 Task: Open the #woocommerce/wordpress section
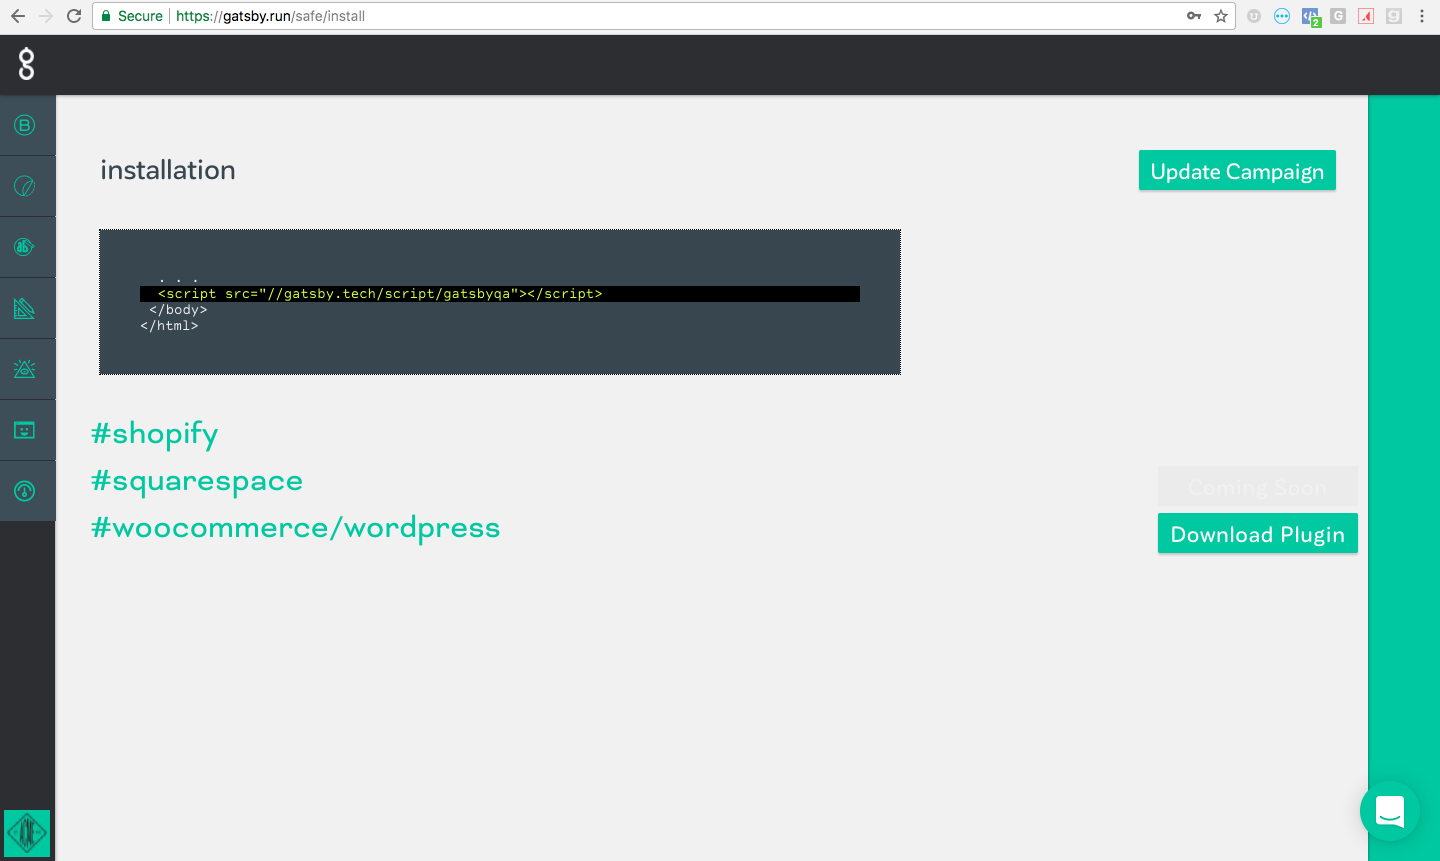[296, 528]
